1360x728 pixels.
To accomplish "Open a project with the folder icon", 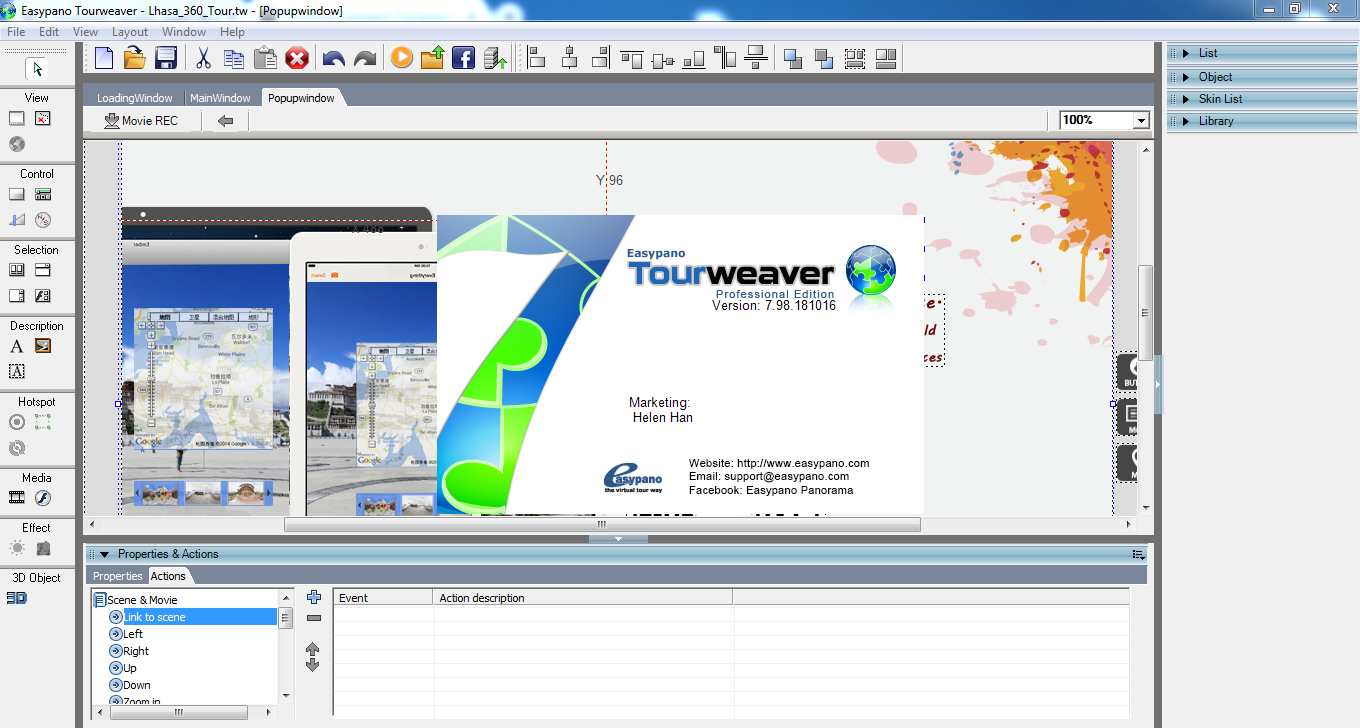I will pyautogui.click(x=135, y=58).
